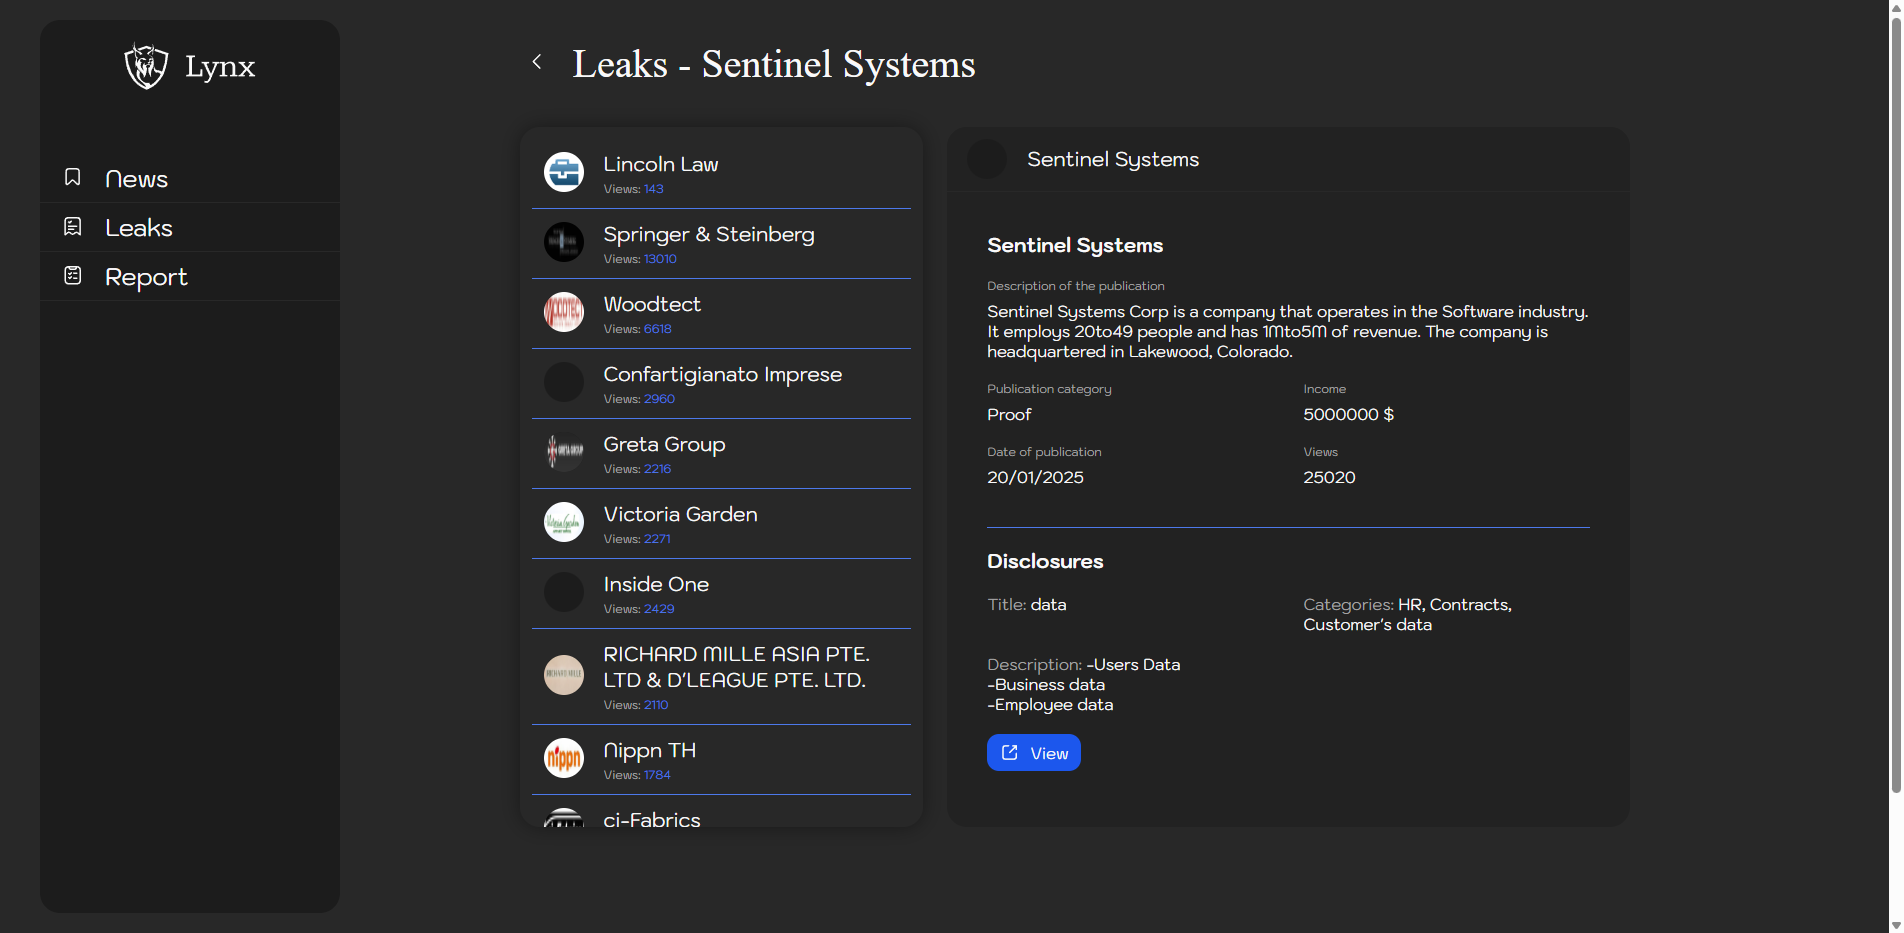Viewport: 1904px width, 933px height.
Task: Click the page's vertical scrollbar thumb
Action: (1895, 400)
